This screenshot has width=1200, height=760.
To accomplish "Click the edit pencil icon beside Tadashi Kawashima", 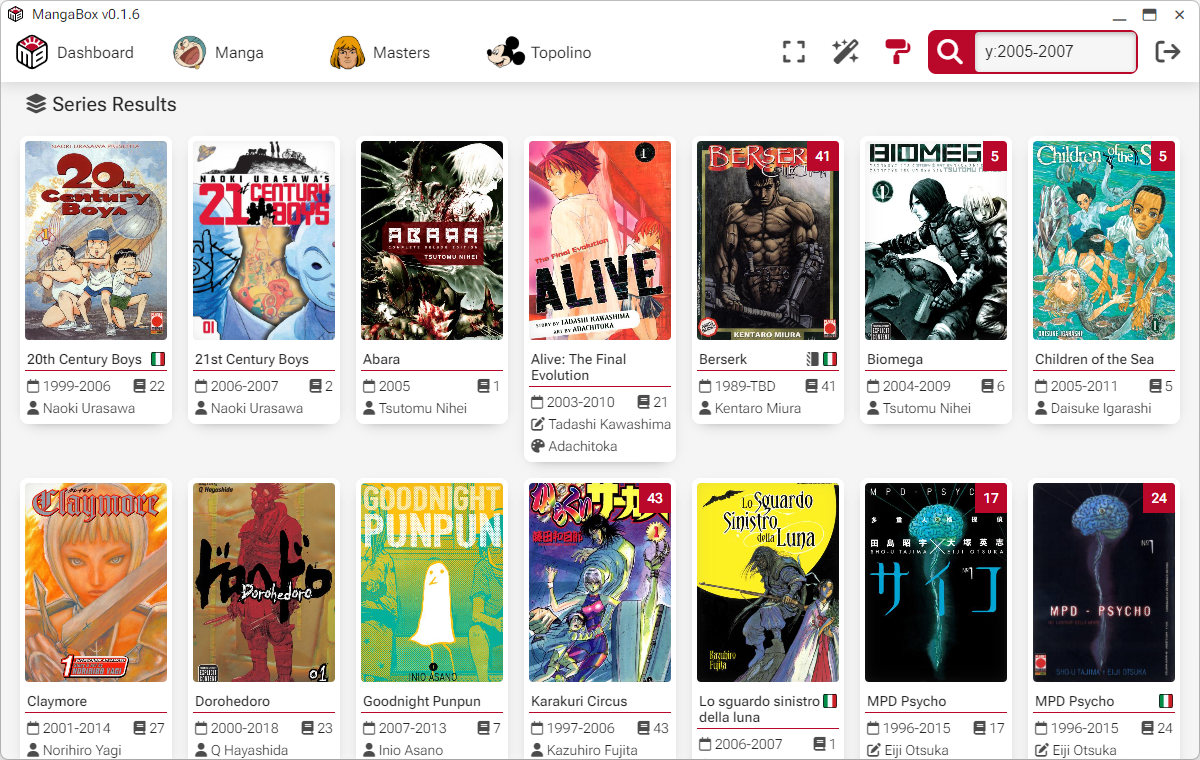I will pyautogui.click(x=537, y=424).
